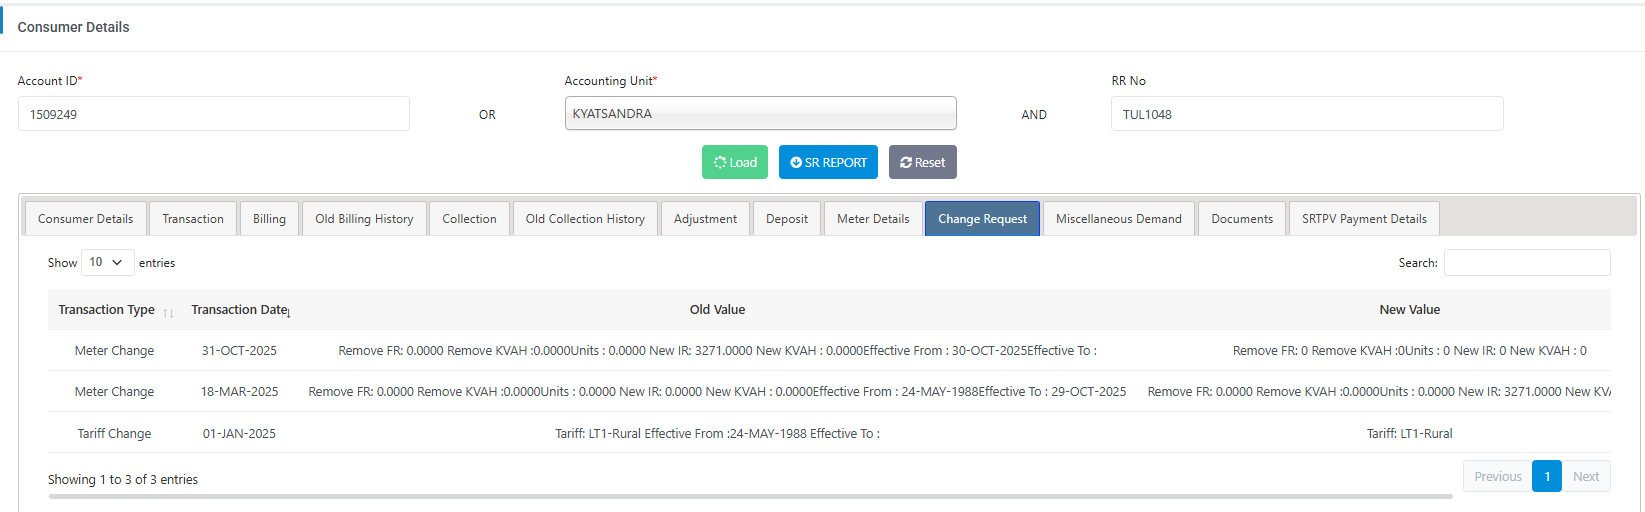Screen dimensions: 1645x512
Task: Download the SR REPORT
Action: (828, 162)
